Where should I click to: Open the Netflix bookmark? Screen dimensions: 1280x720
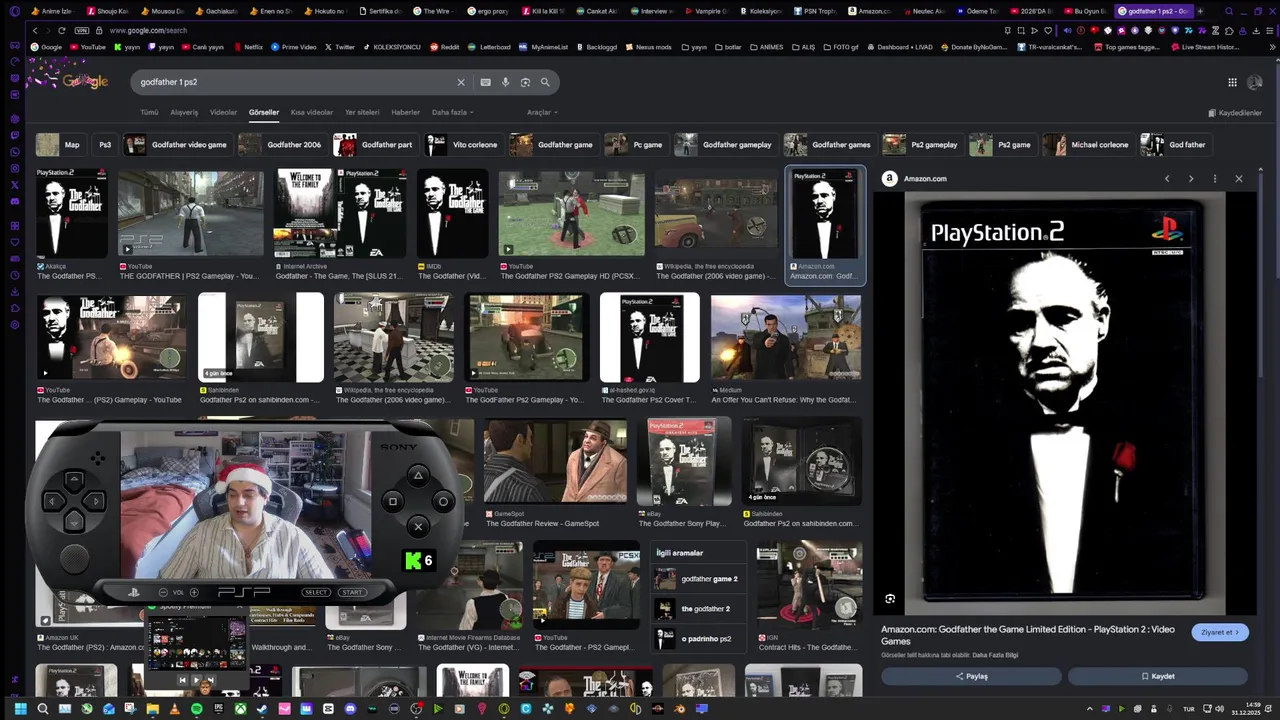[x=247, y=47]
